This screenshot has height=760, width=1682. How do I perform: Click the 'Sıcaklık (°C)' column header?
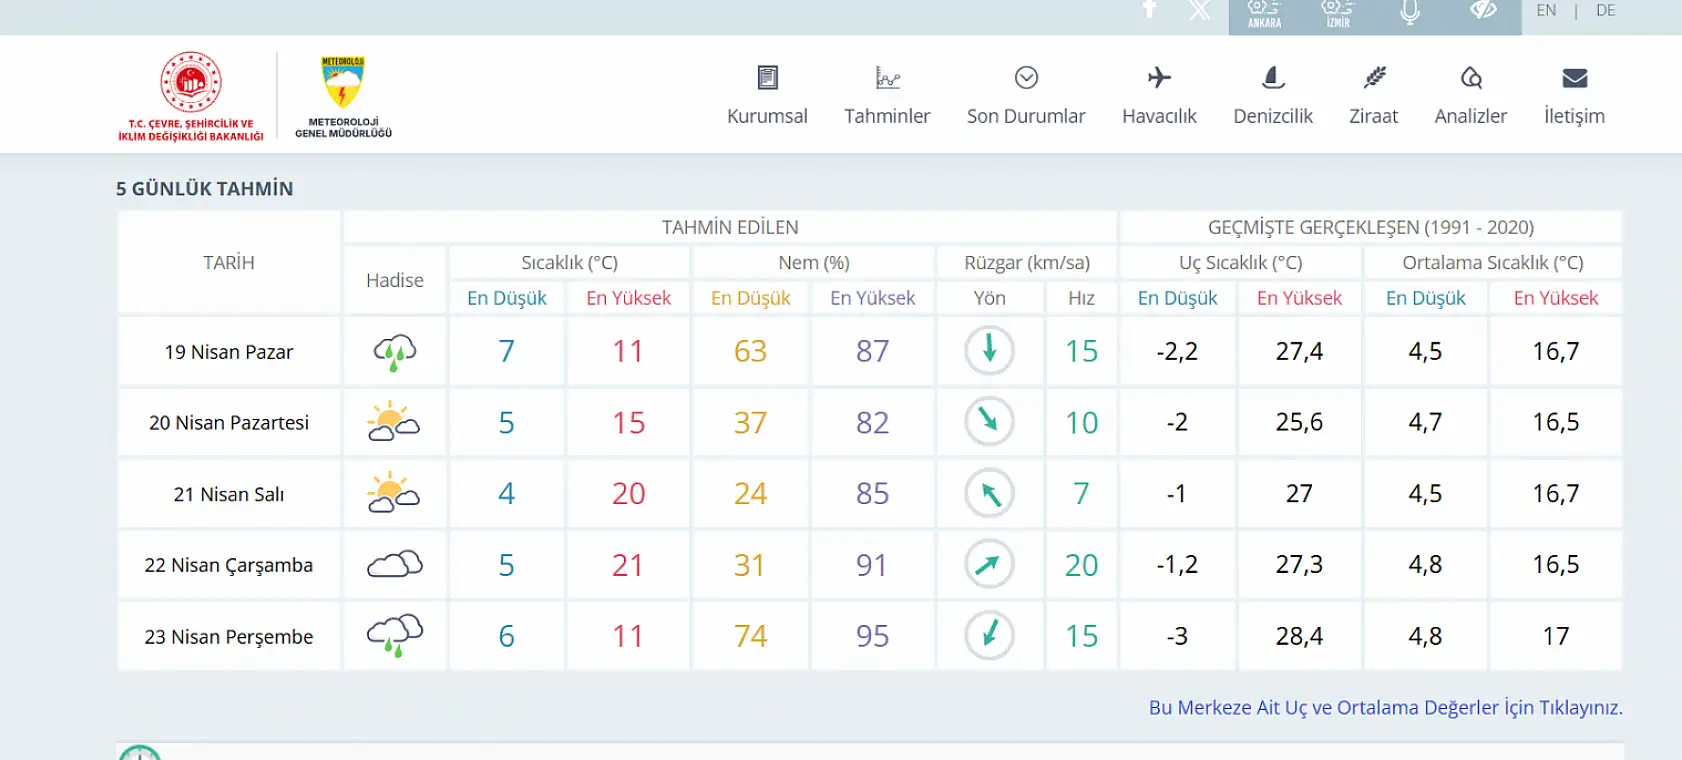tap(569, 262)
